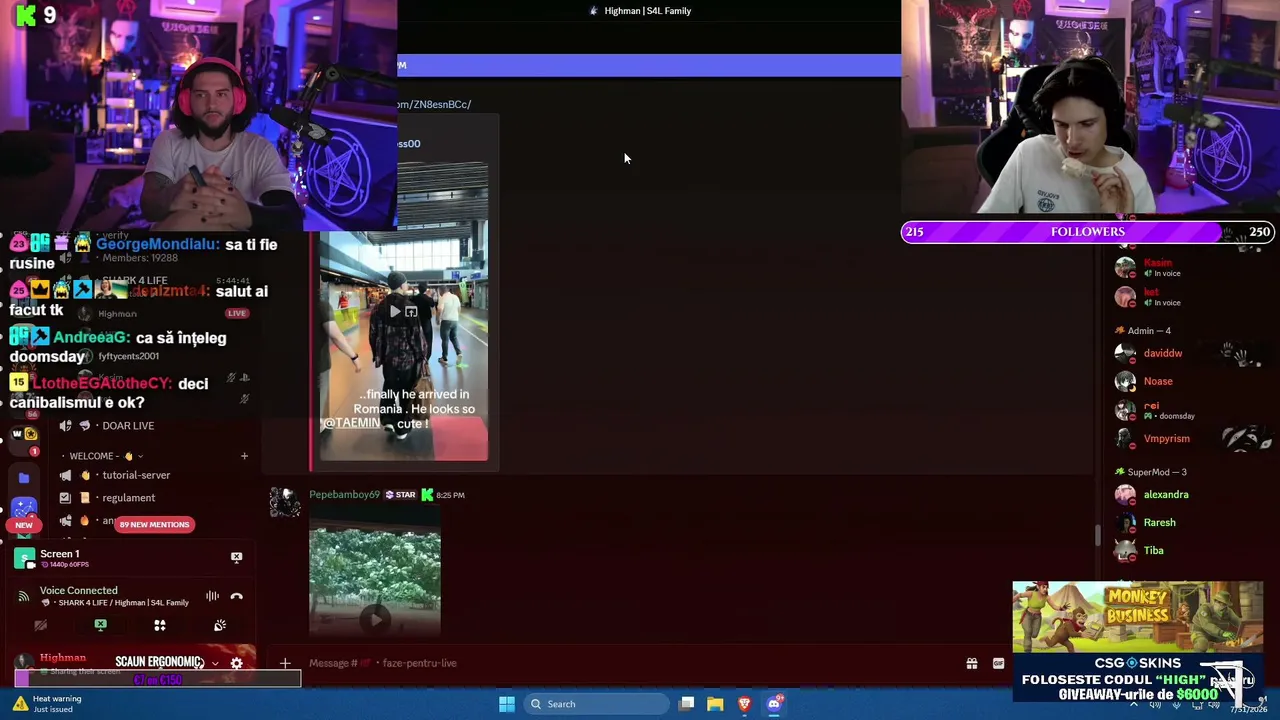Open member daviddw in member list
Screen dimensions: 1280x720
(1163, 353)
